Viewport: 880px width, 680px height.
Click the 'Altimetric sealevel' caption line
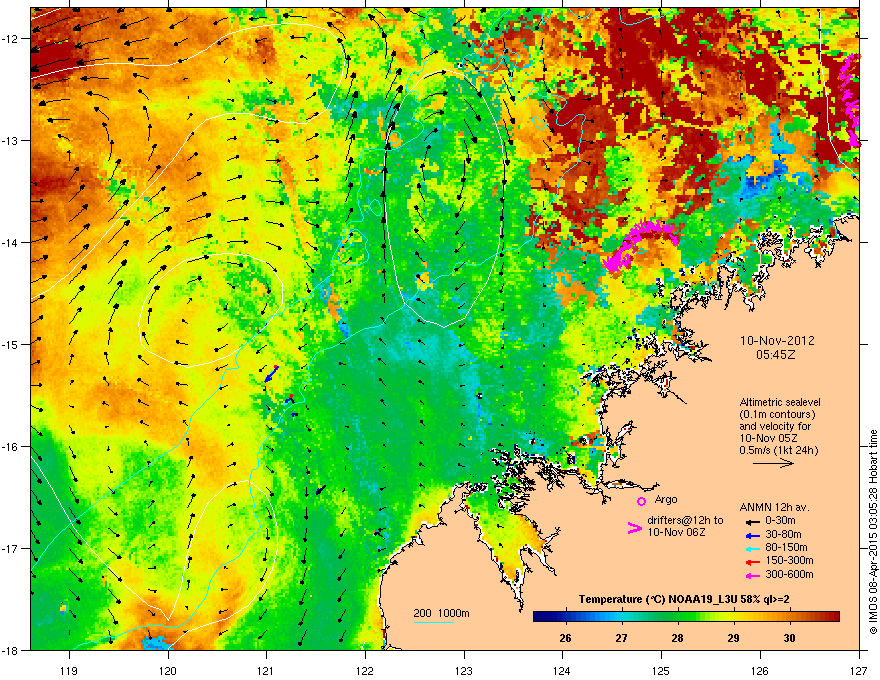780,402
